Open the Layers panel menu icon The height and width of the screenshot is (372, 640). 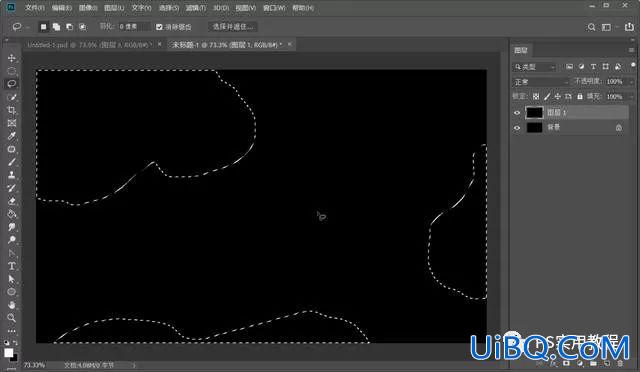pos(631,50)
